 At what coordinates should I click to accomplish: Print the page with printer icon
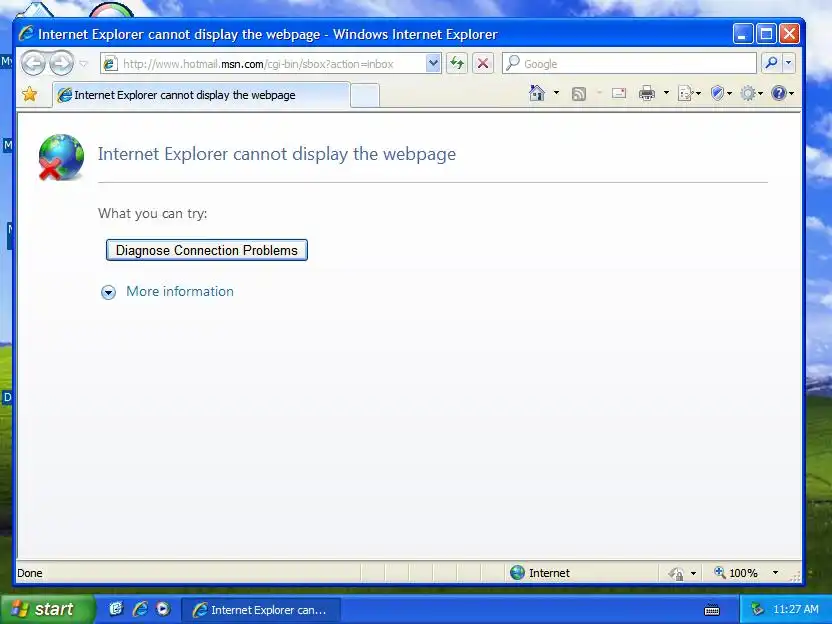(647, 93)
